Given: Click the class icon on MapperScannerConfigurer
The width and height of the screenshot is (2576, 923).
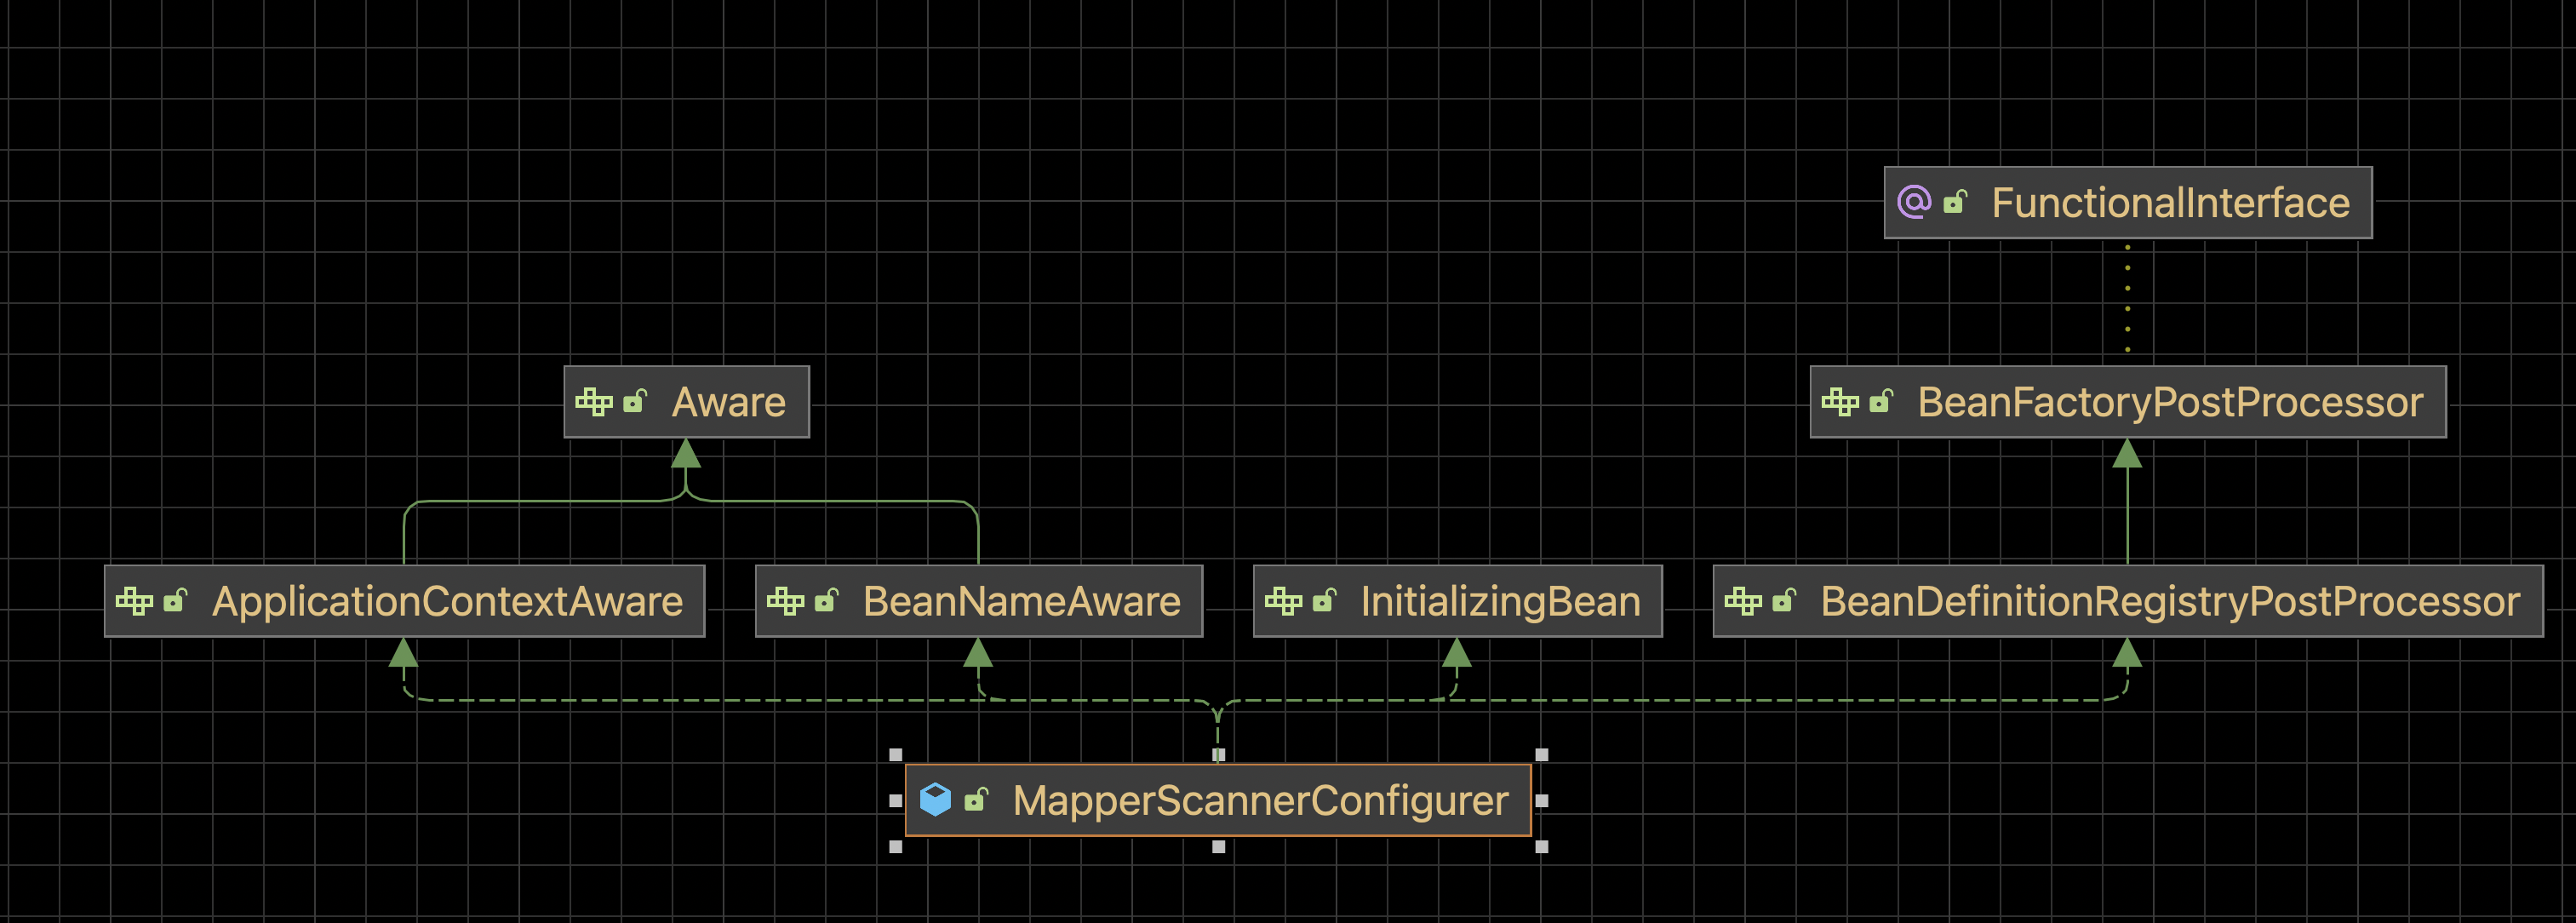Looking at the screenshot, I should 935,799.
